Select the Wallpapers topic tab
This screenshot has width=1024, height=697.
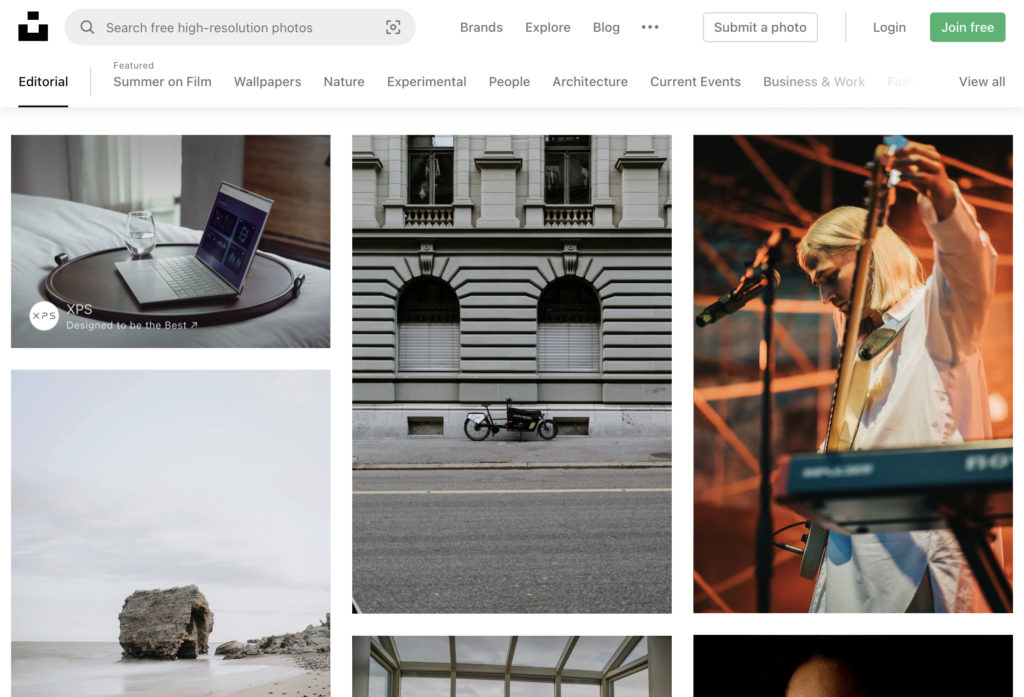pos(267,82)
